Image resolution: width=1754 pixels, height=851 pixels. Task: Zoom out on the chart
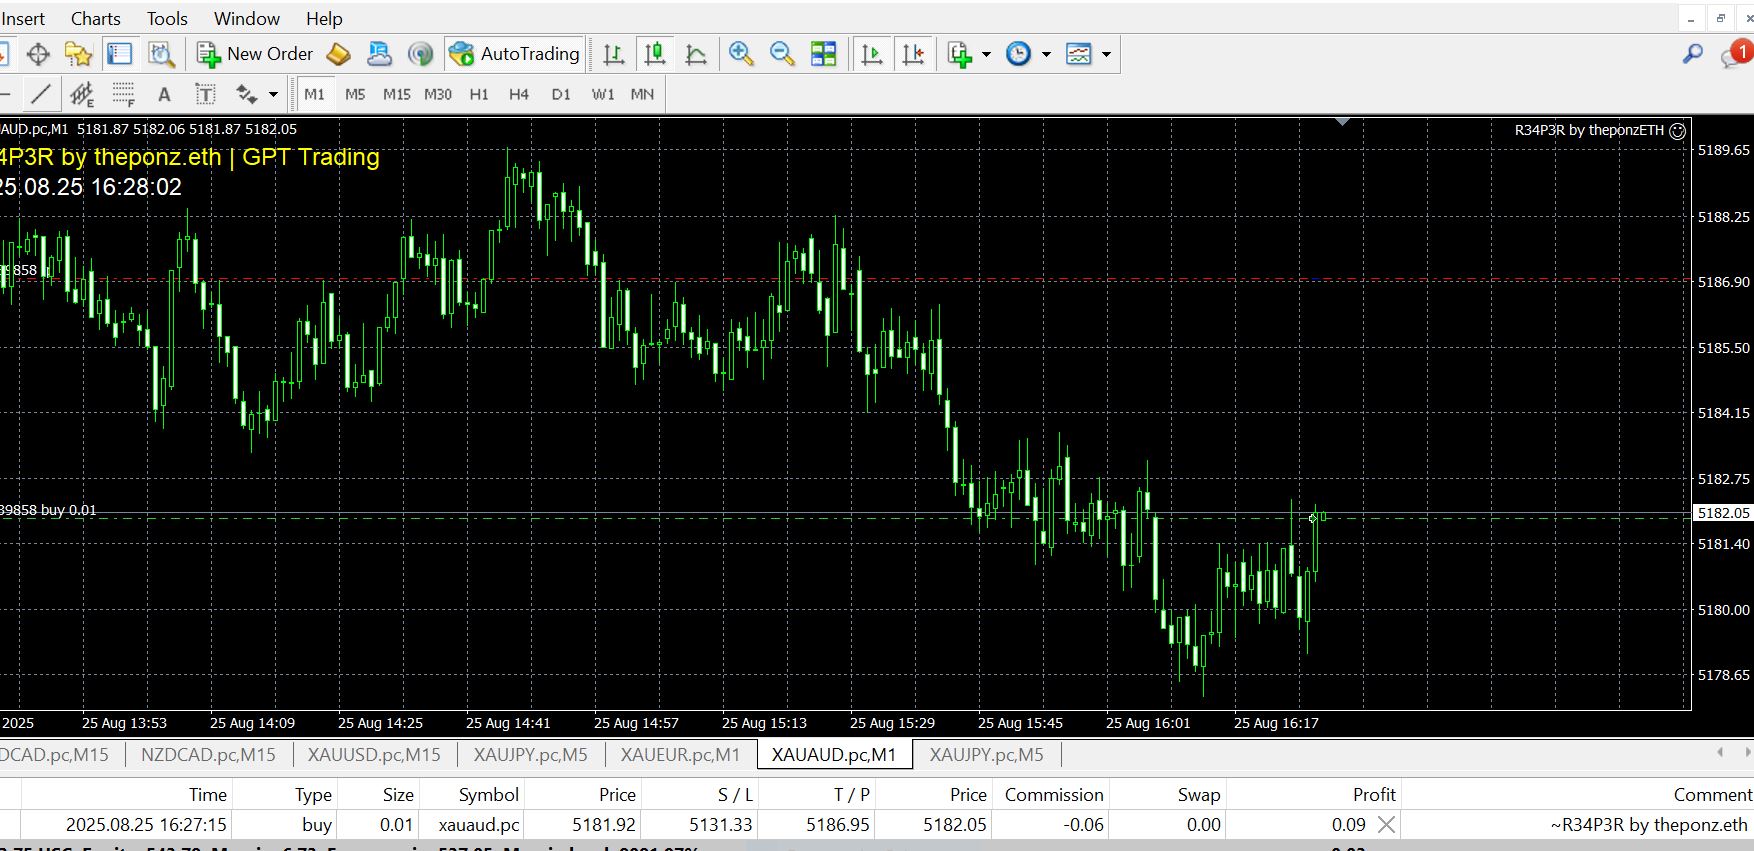click(x=782, y=54)
